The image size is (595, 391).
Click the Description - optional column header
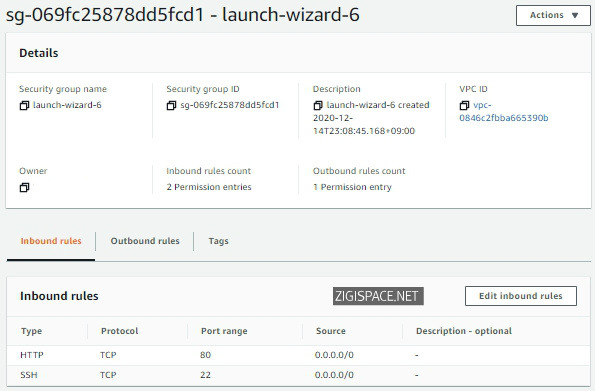pyautogui.click(x=464, y=331)
